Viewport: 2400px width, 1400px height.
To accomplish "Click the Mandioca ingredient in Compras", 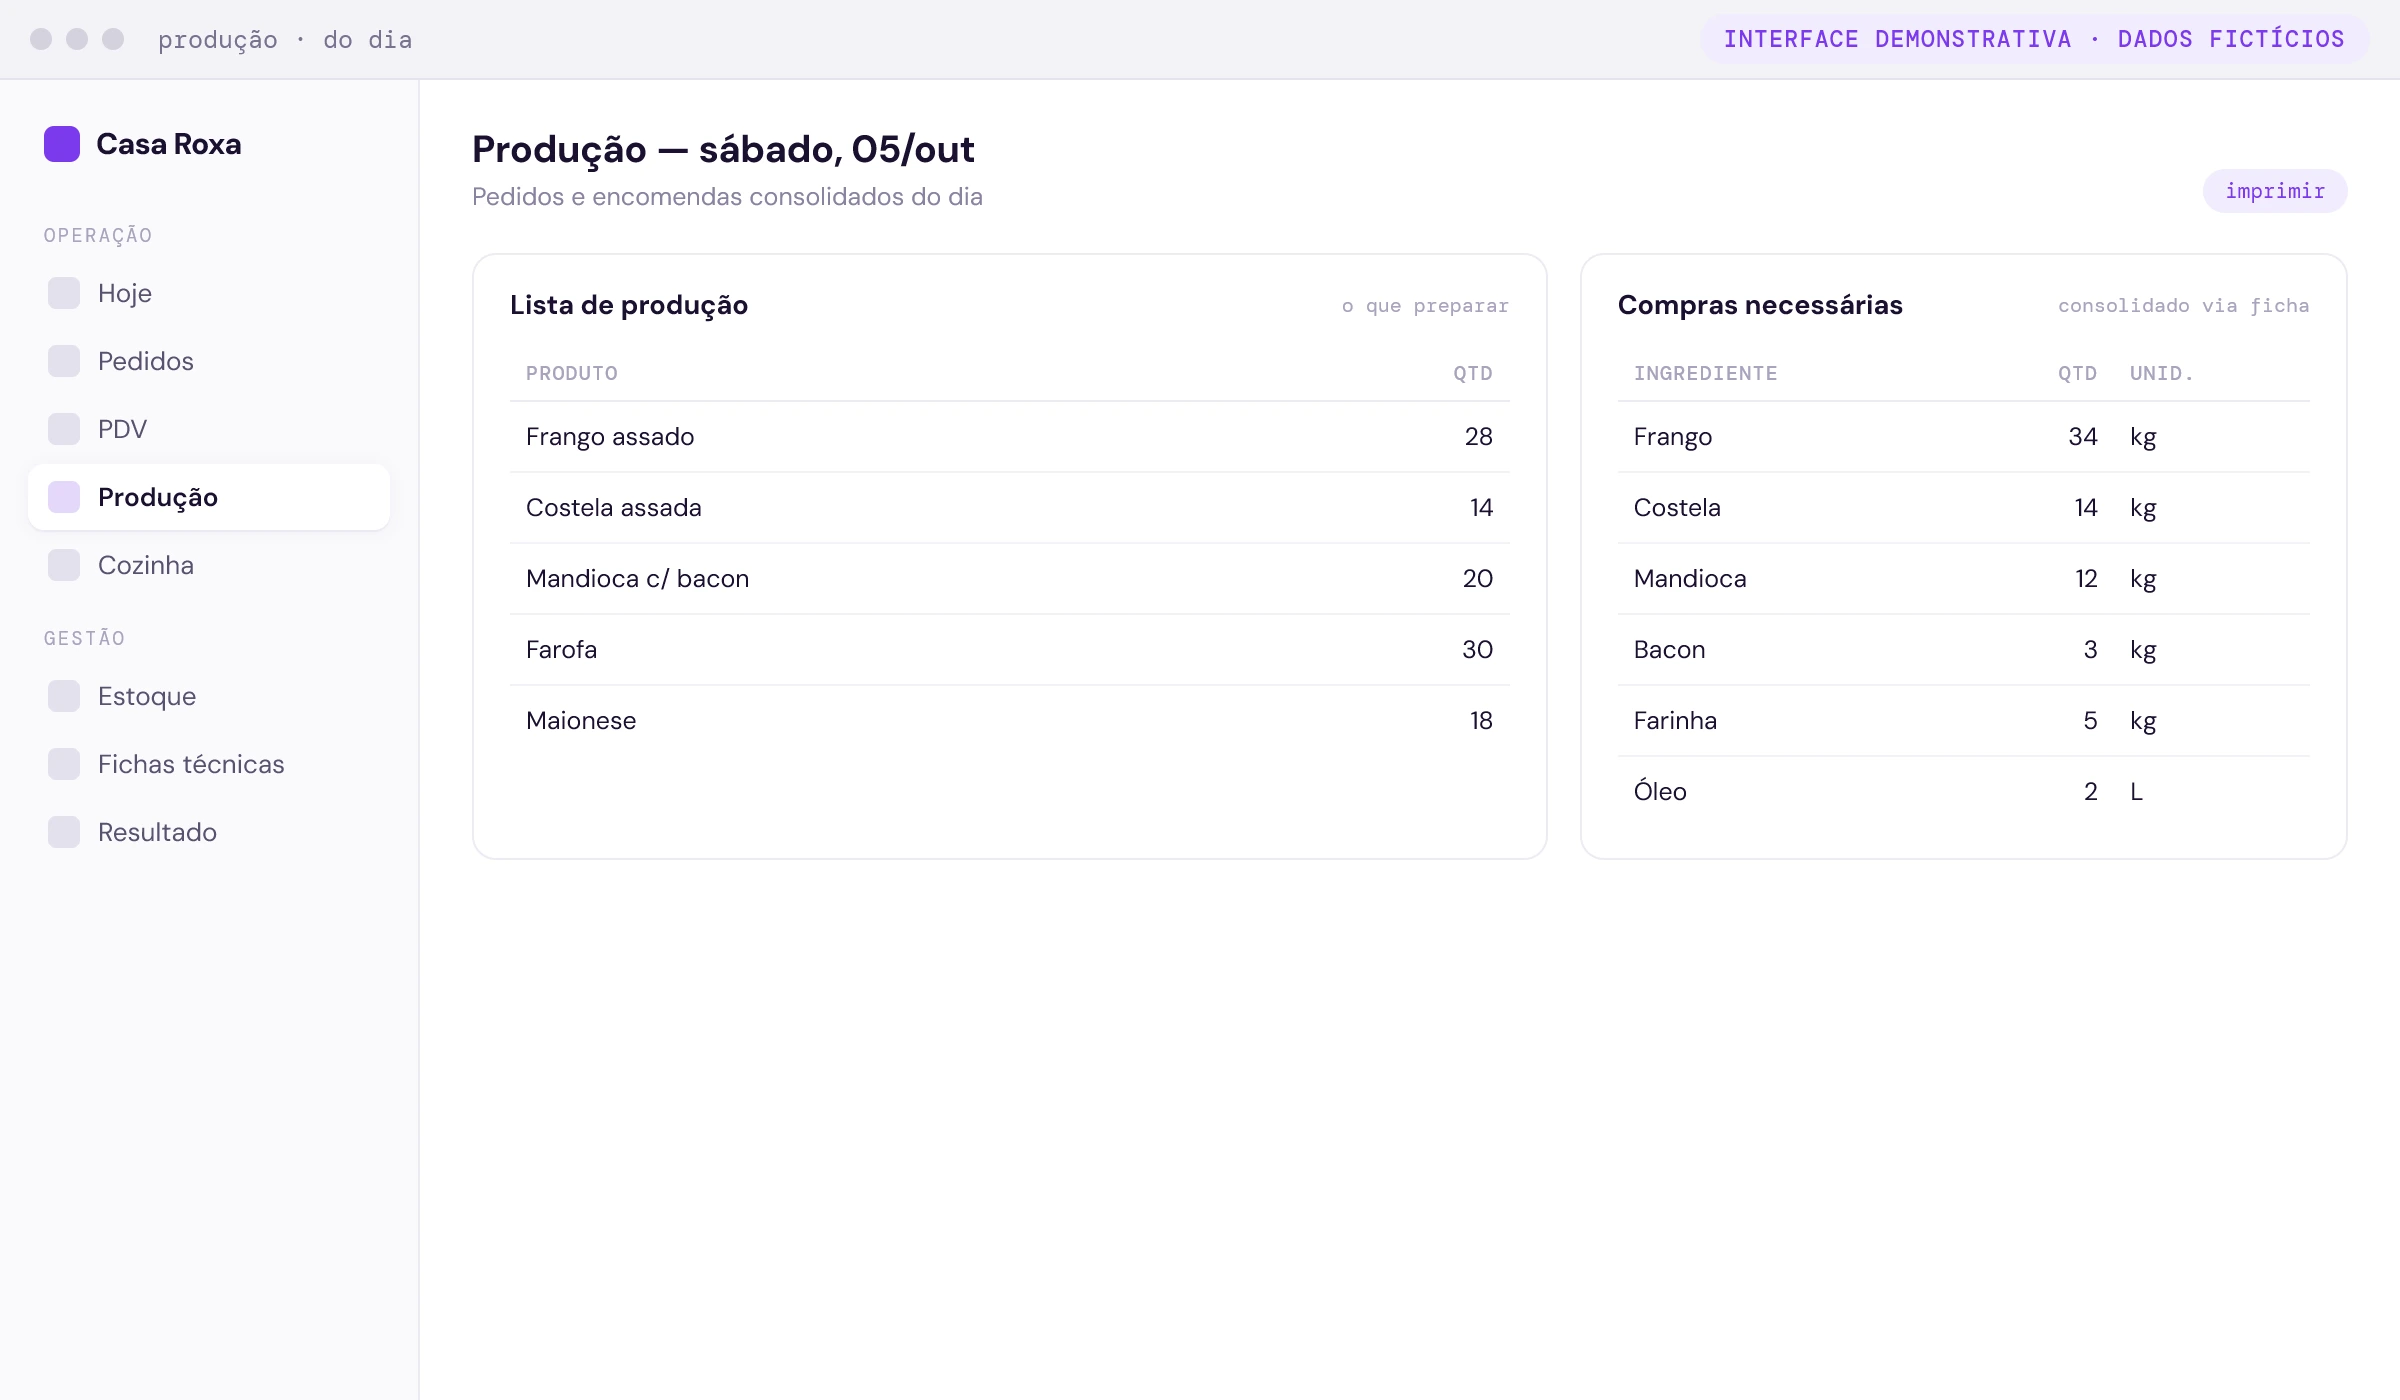I will (x=1690, y=579).
